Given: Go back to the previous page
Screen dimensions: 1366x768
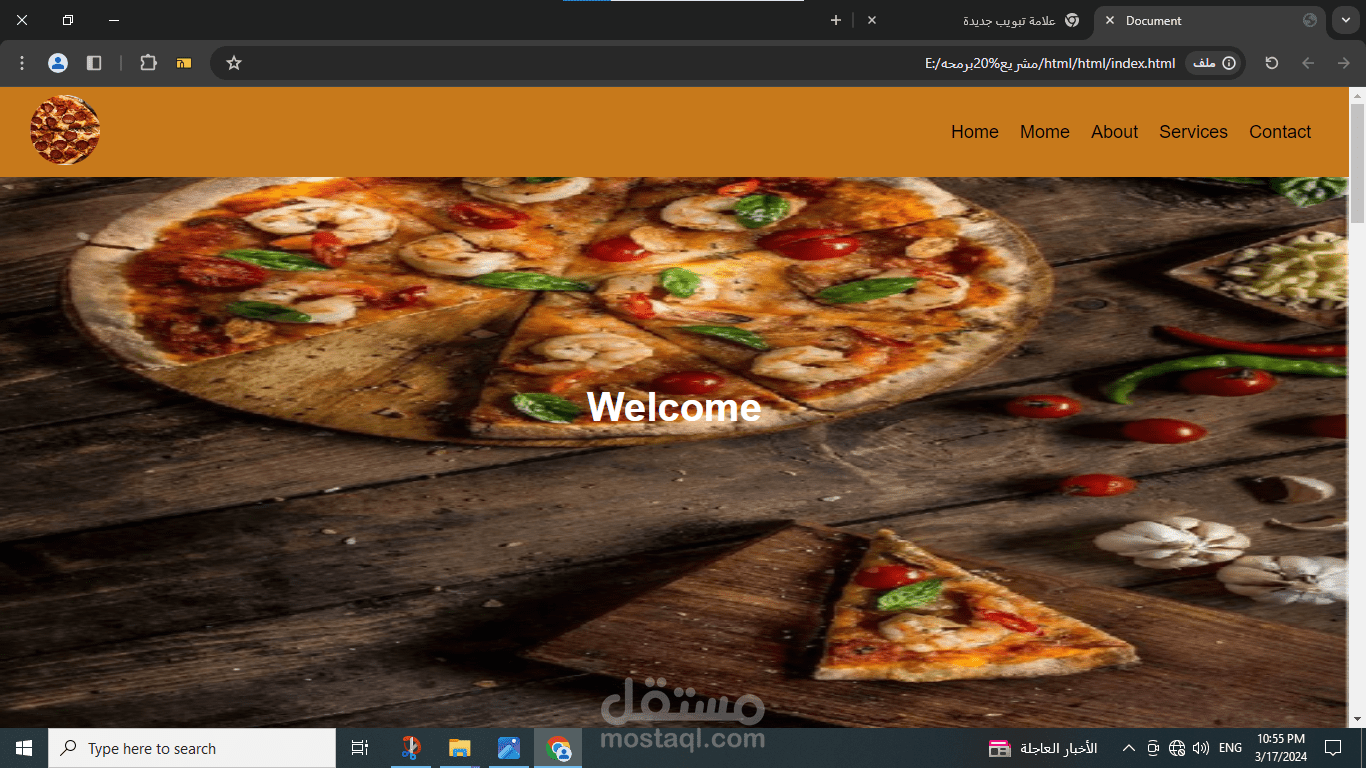Looking at the screenshot, I should tap(1308, 63).
